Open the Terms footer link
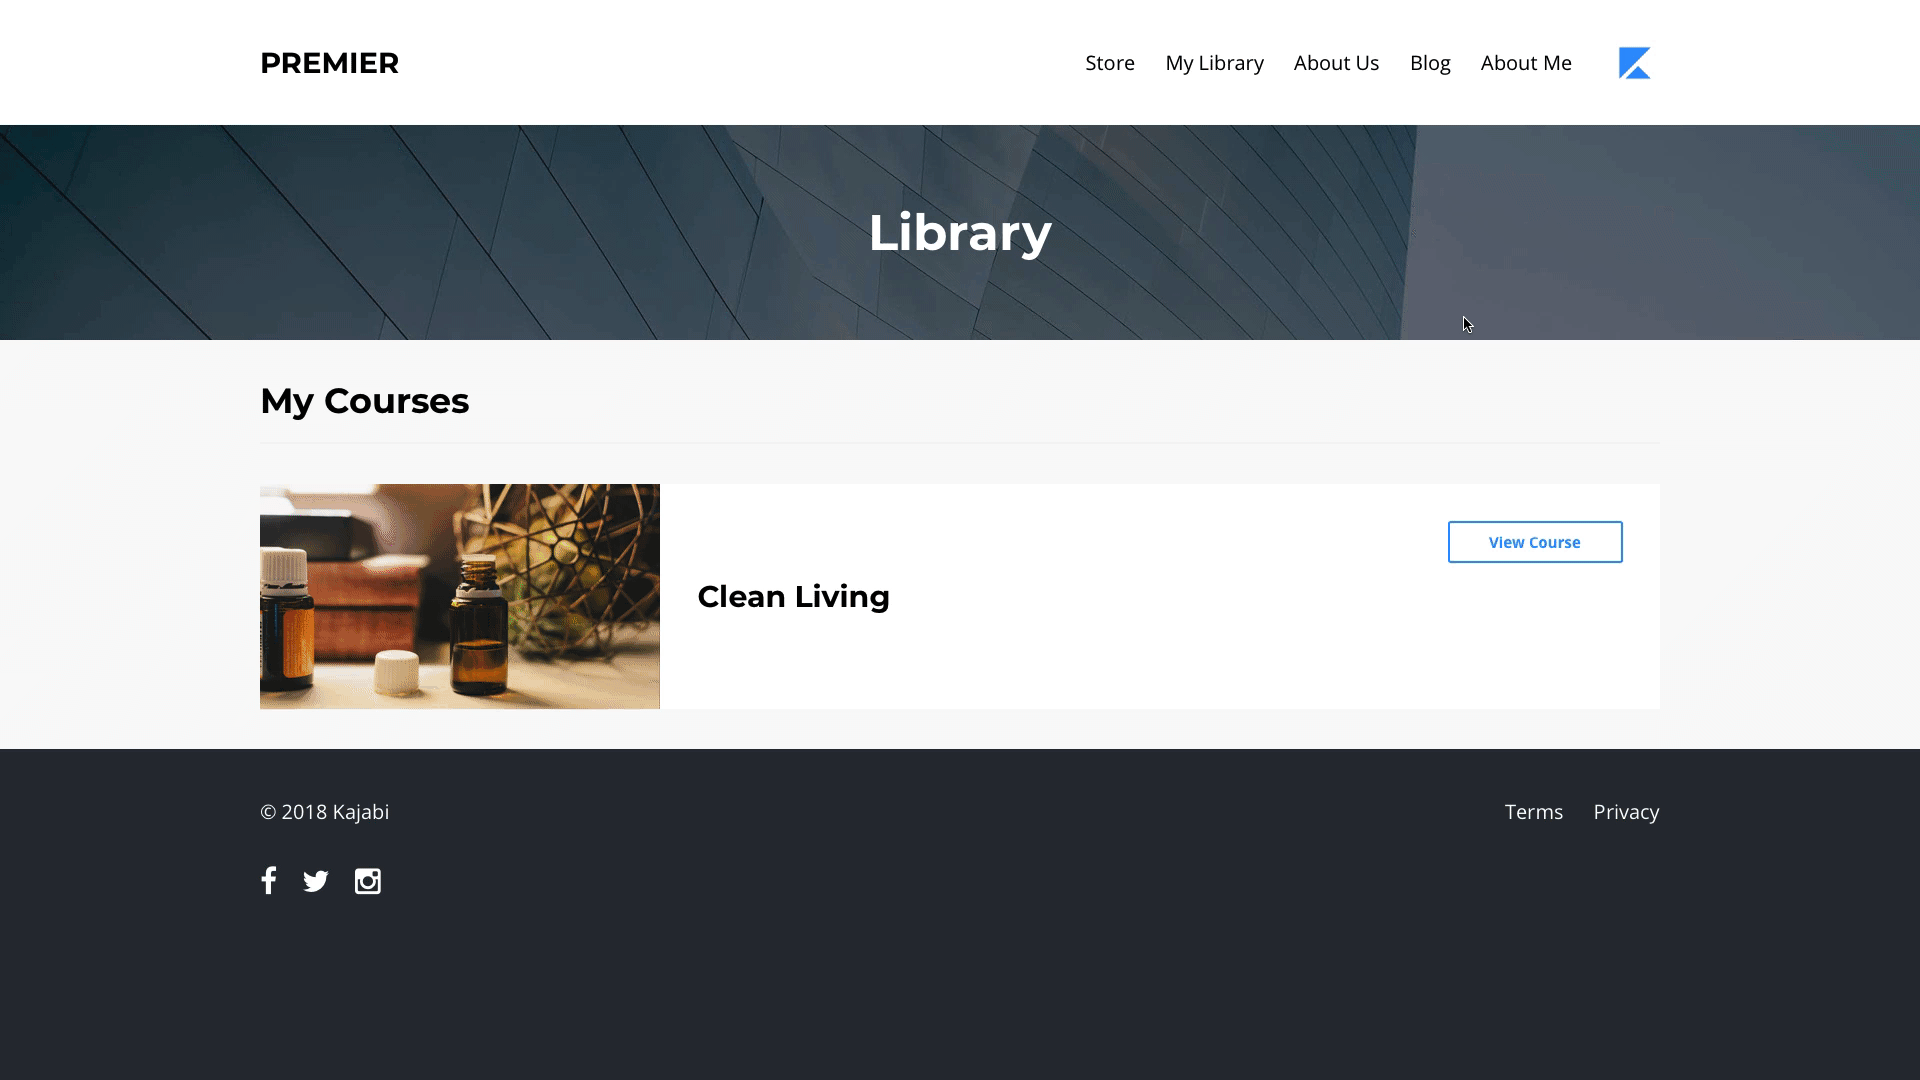 [x=1533, y=812]
